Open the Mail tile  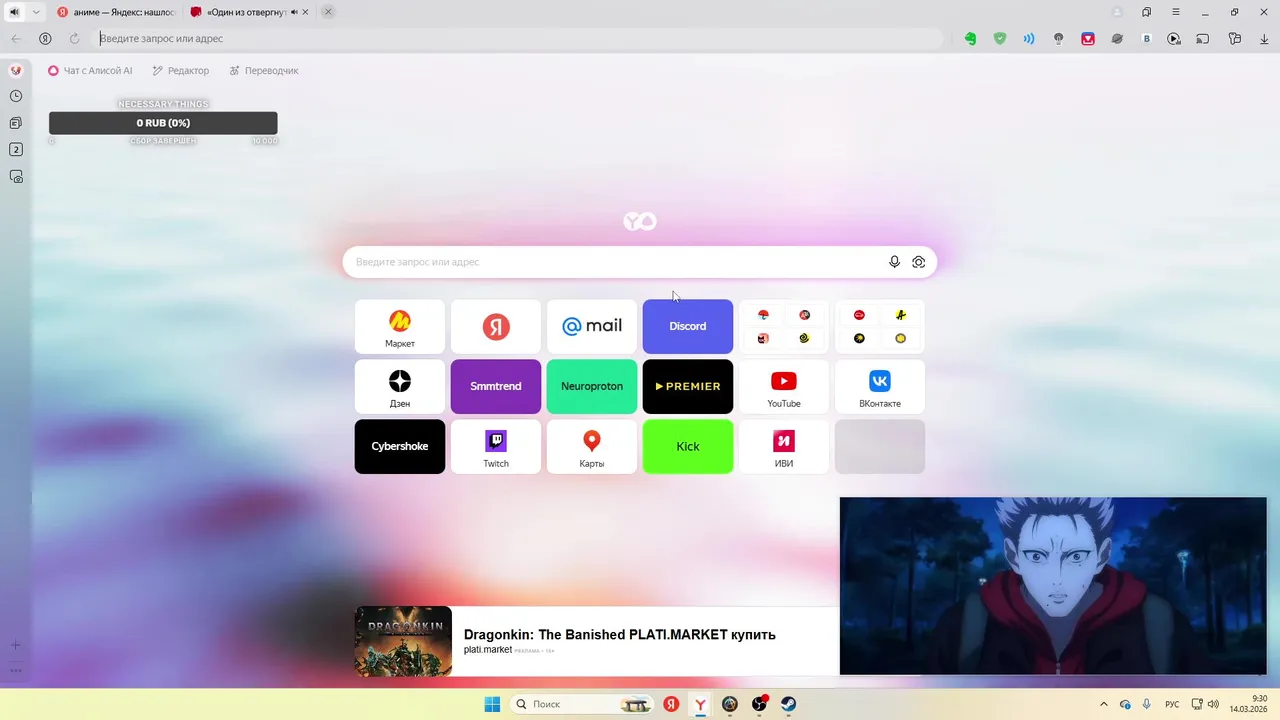click(x=592, y=327)
